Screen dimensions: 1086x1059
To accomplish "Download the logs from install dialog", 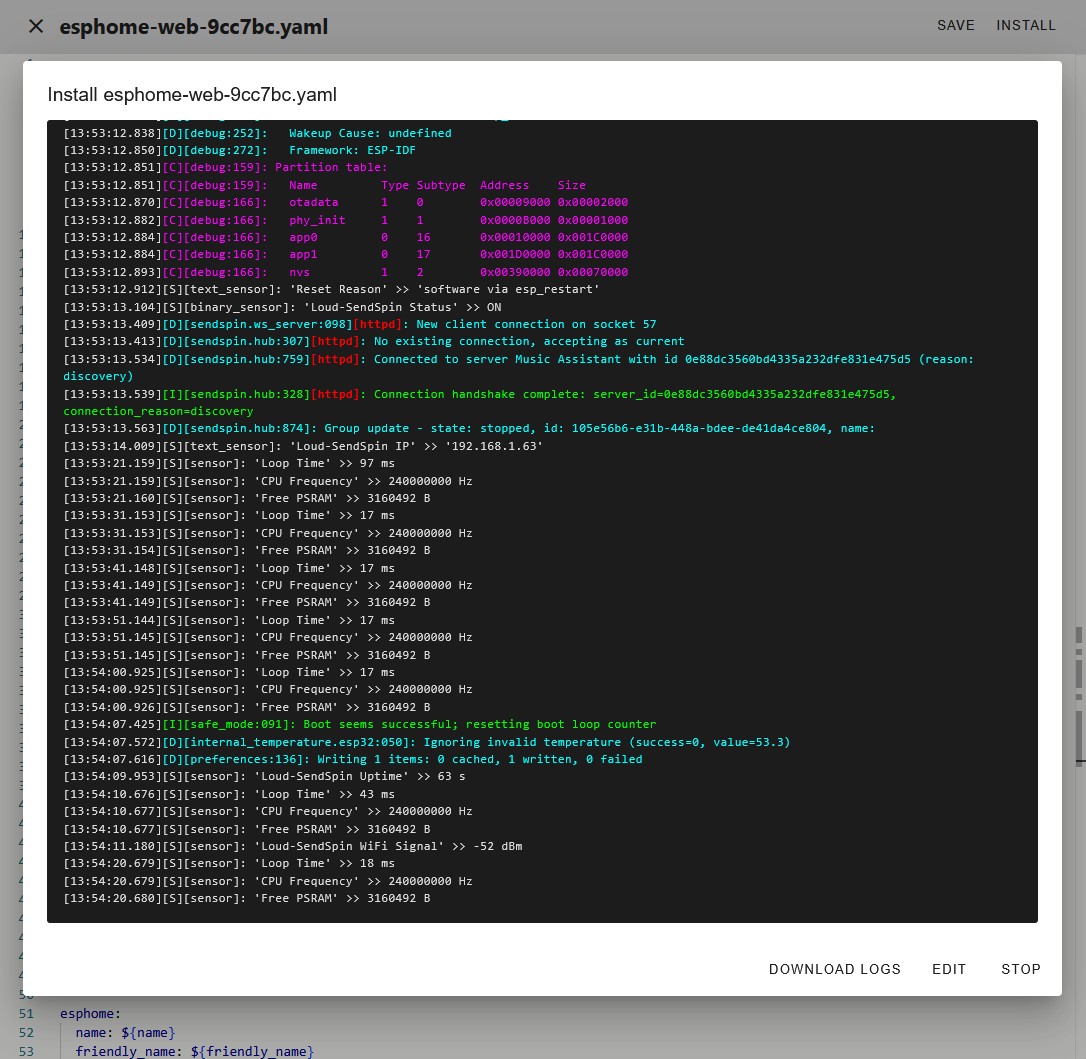I will coord(834,969).
